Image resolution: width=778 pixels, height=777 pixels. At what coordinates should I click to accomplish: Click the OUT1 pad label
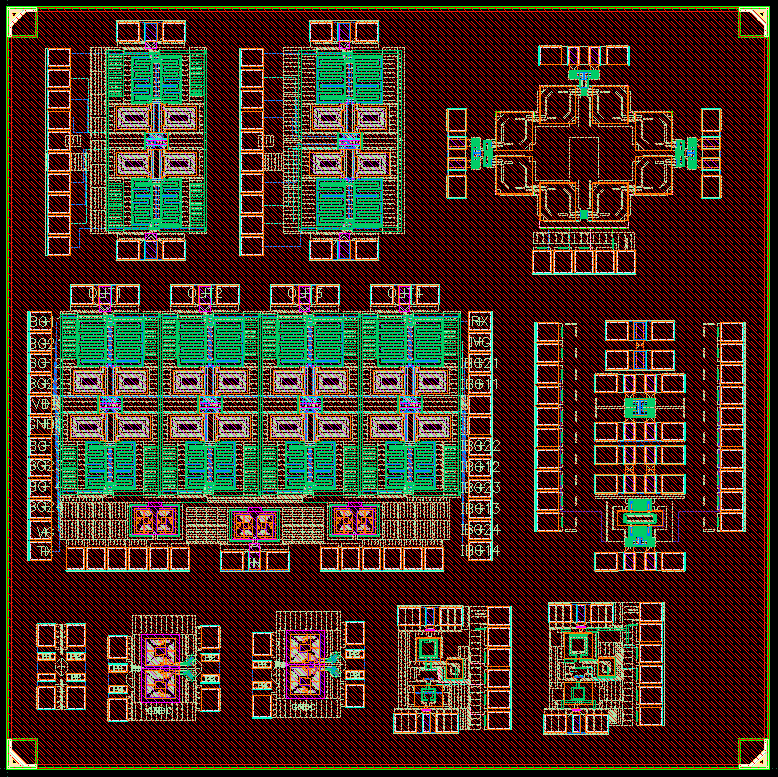(x=104, y=294)
